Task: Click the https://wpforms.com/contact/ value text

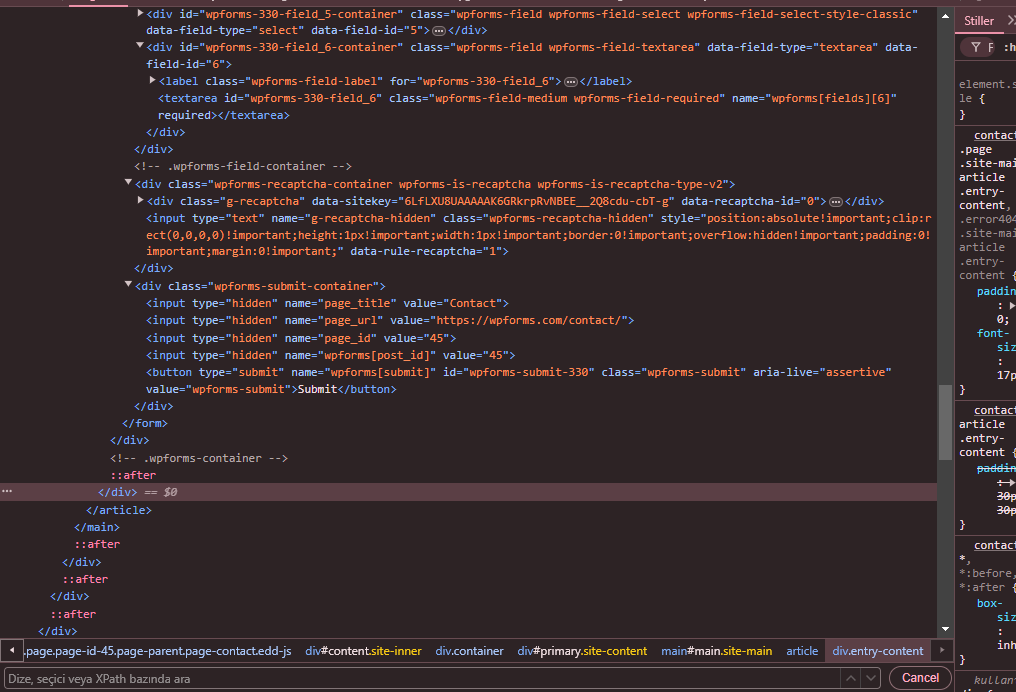Action: (527, 320)
